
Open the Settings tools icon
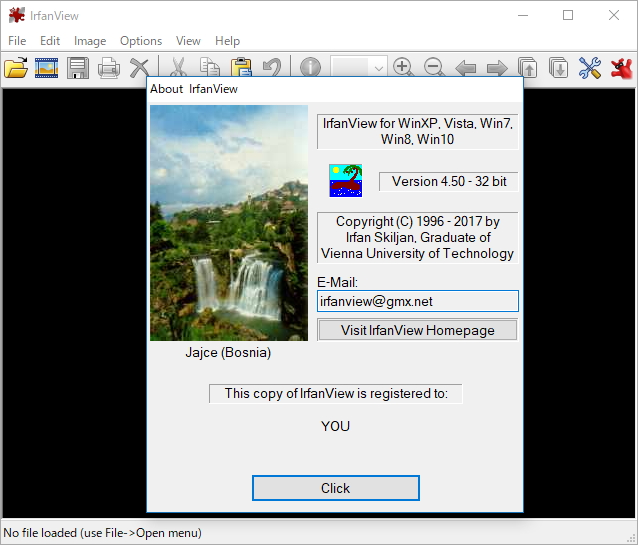[590, 68]
